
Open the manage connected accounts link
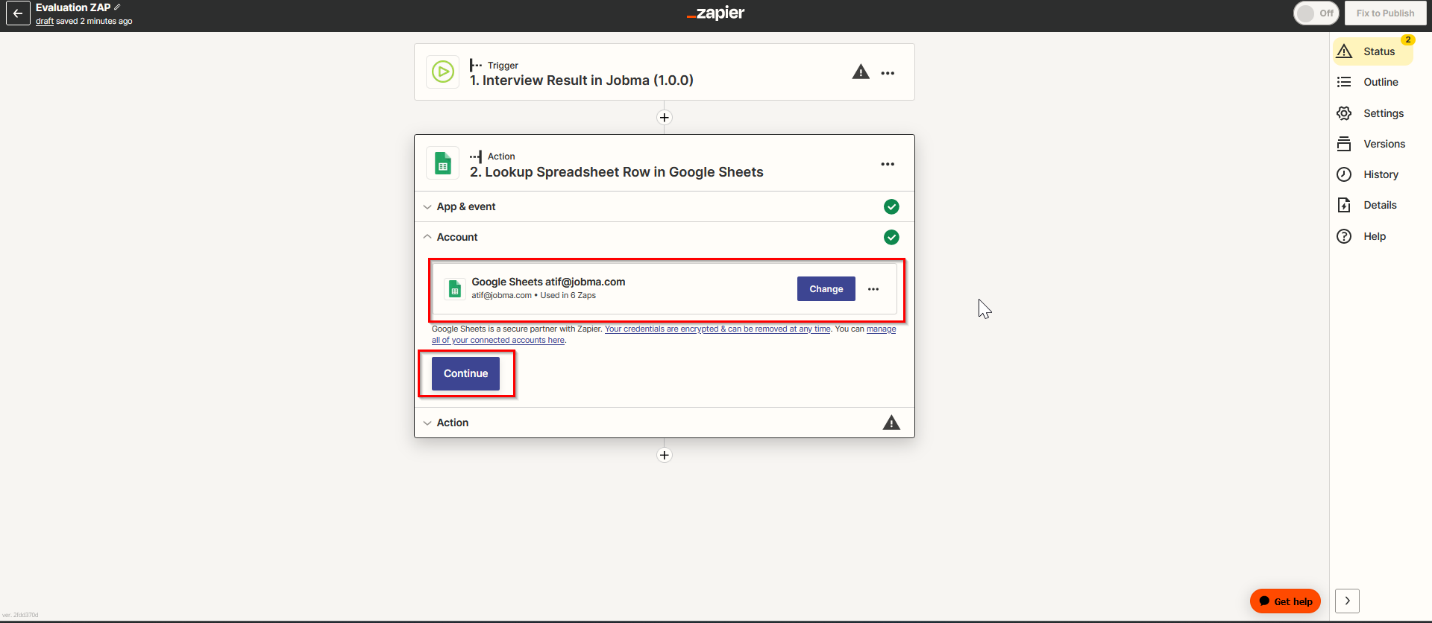pyautogui.click(x=665, y=334)
